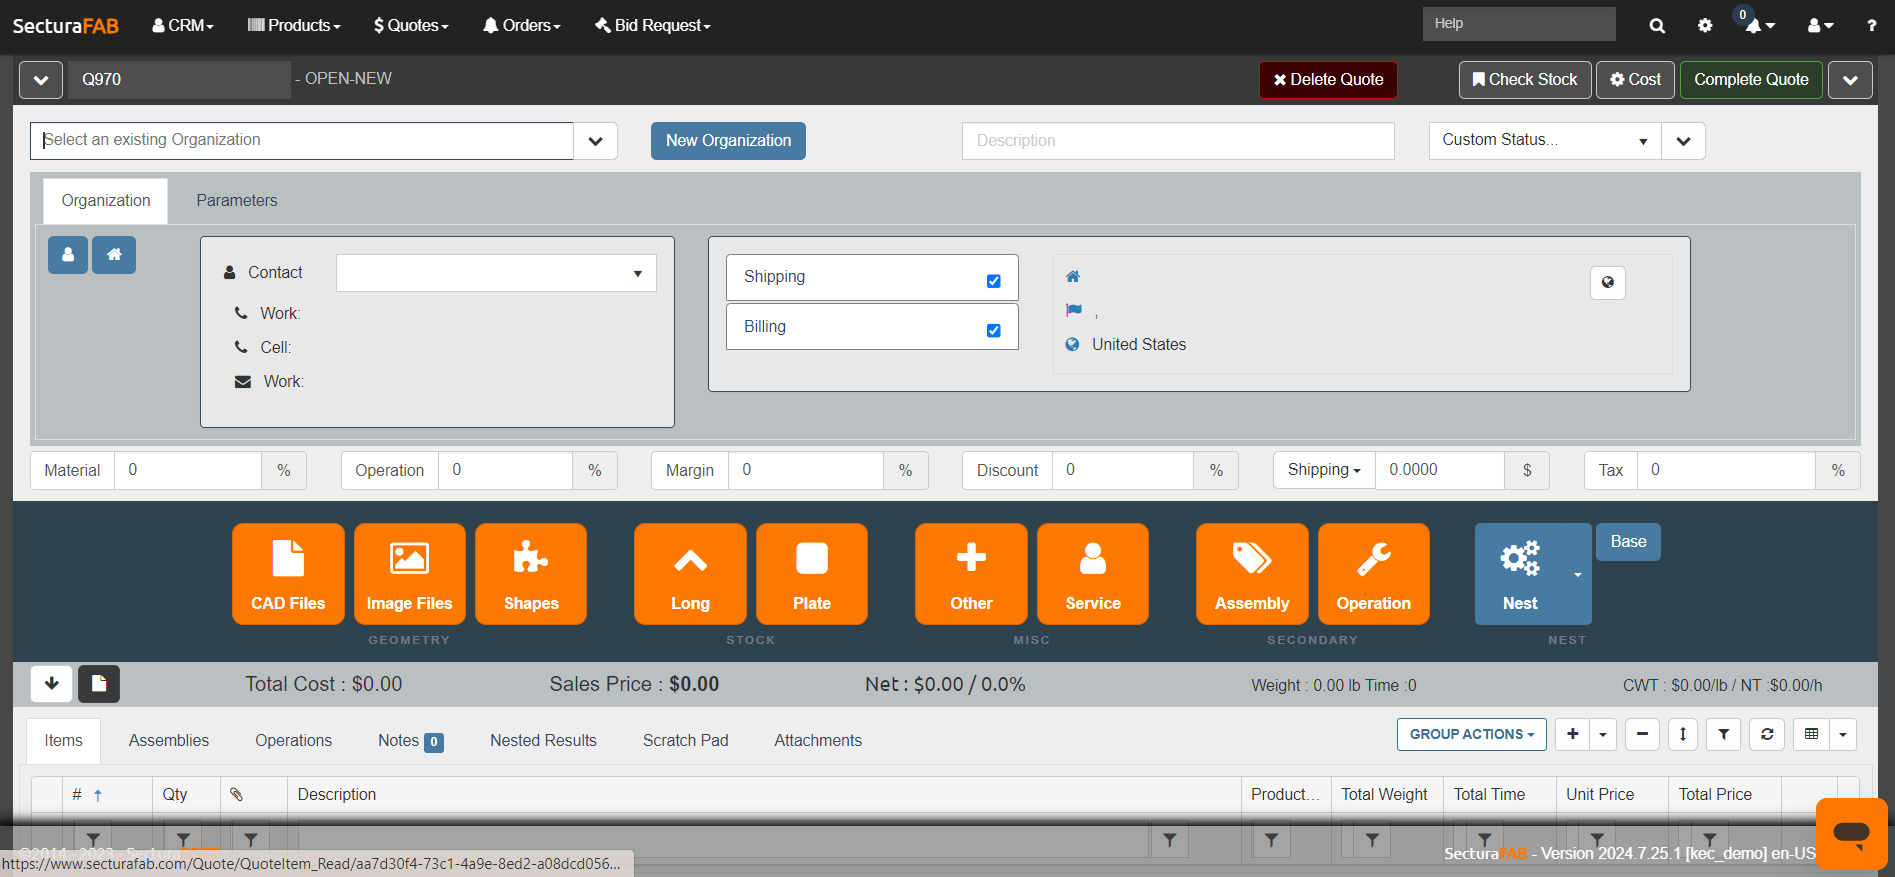Select the Image Files tile
Screen dimensions: 1895x877
coord(409,573)
